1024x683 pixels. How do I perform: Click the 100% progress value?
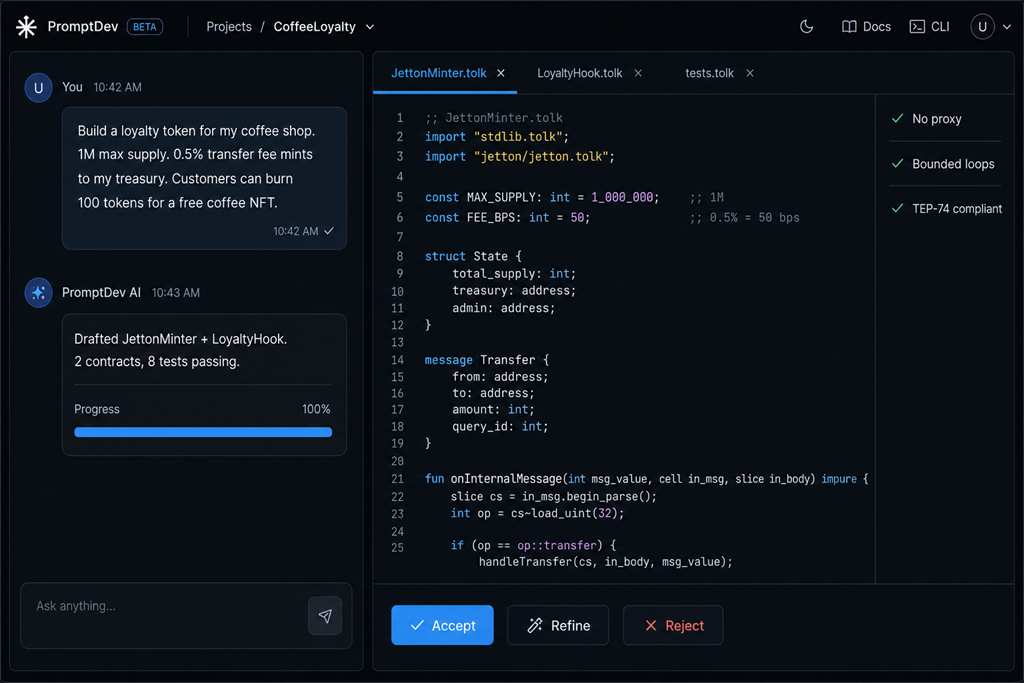(x=316, y=409)
